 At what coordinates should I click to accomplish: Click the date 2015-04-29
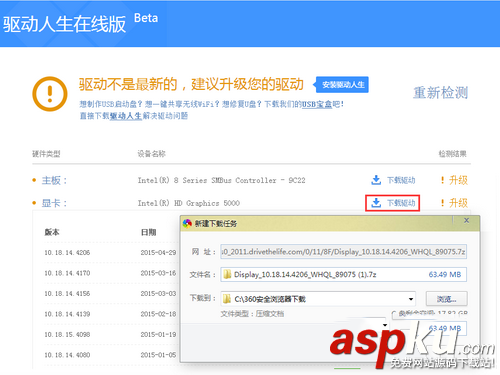click(158, 253)
